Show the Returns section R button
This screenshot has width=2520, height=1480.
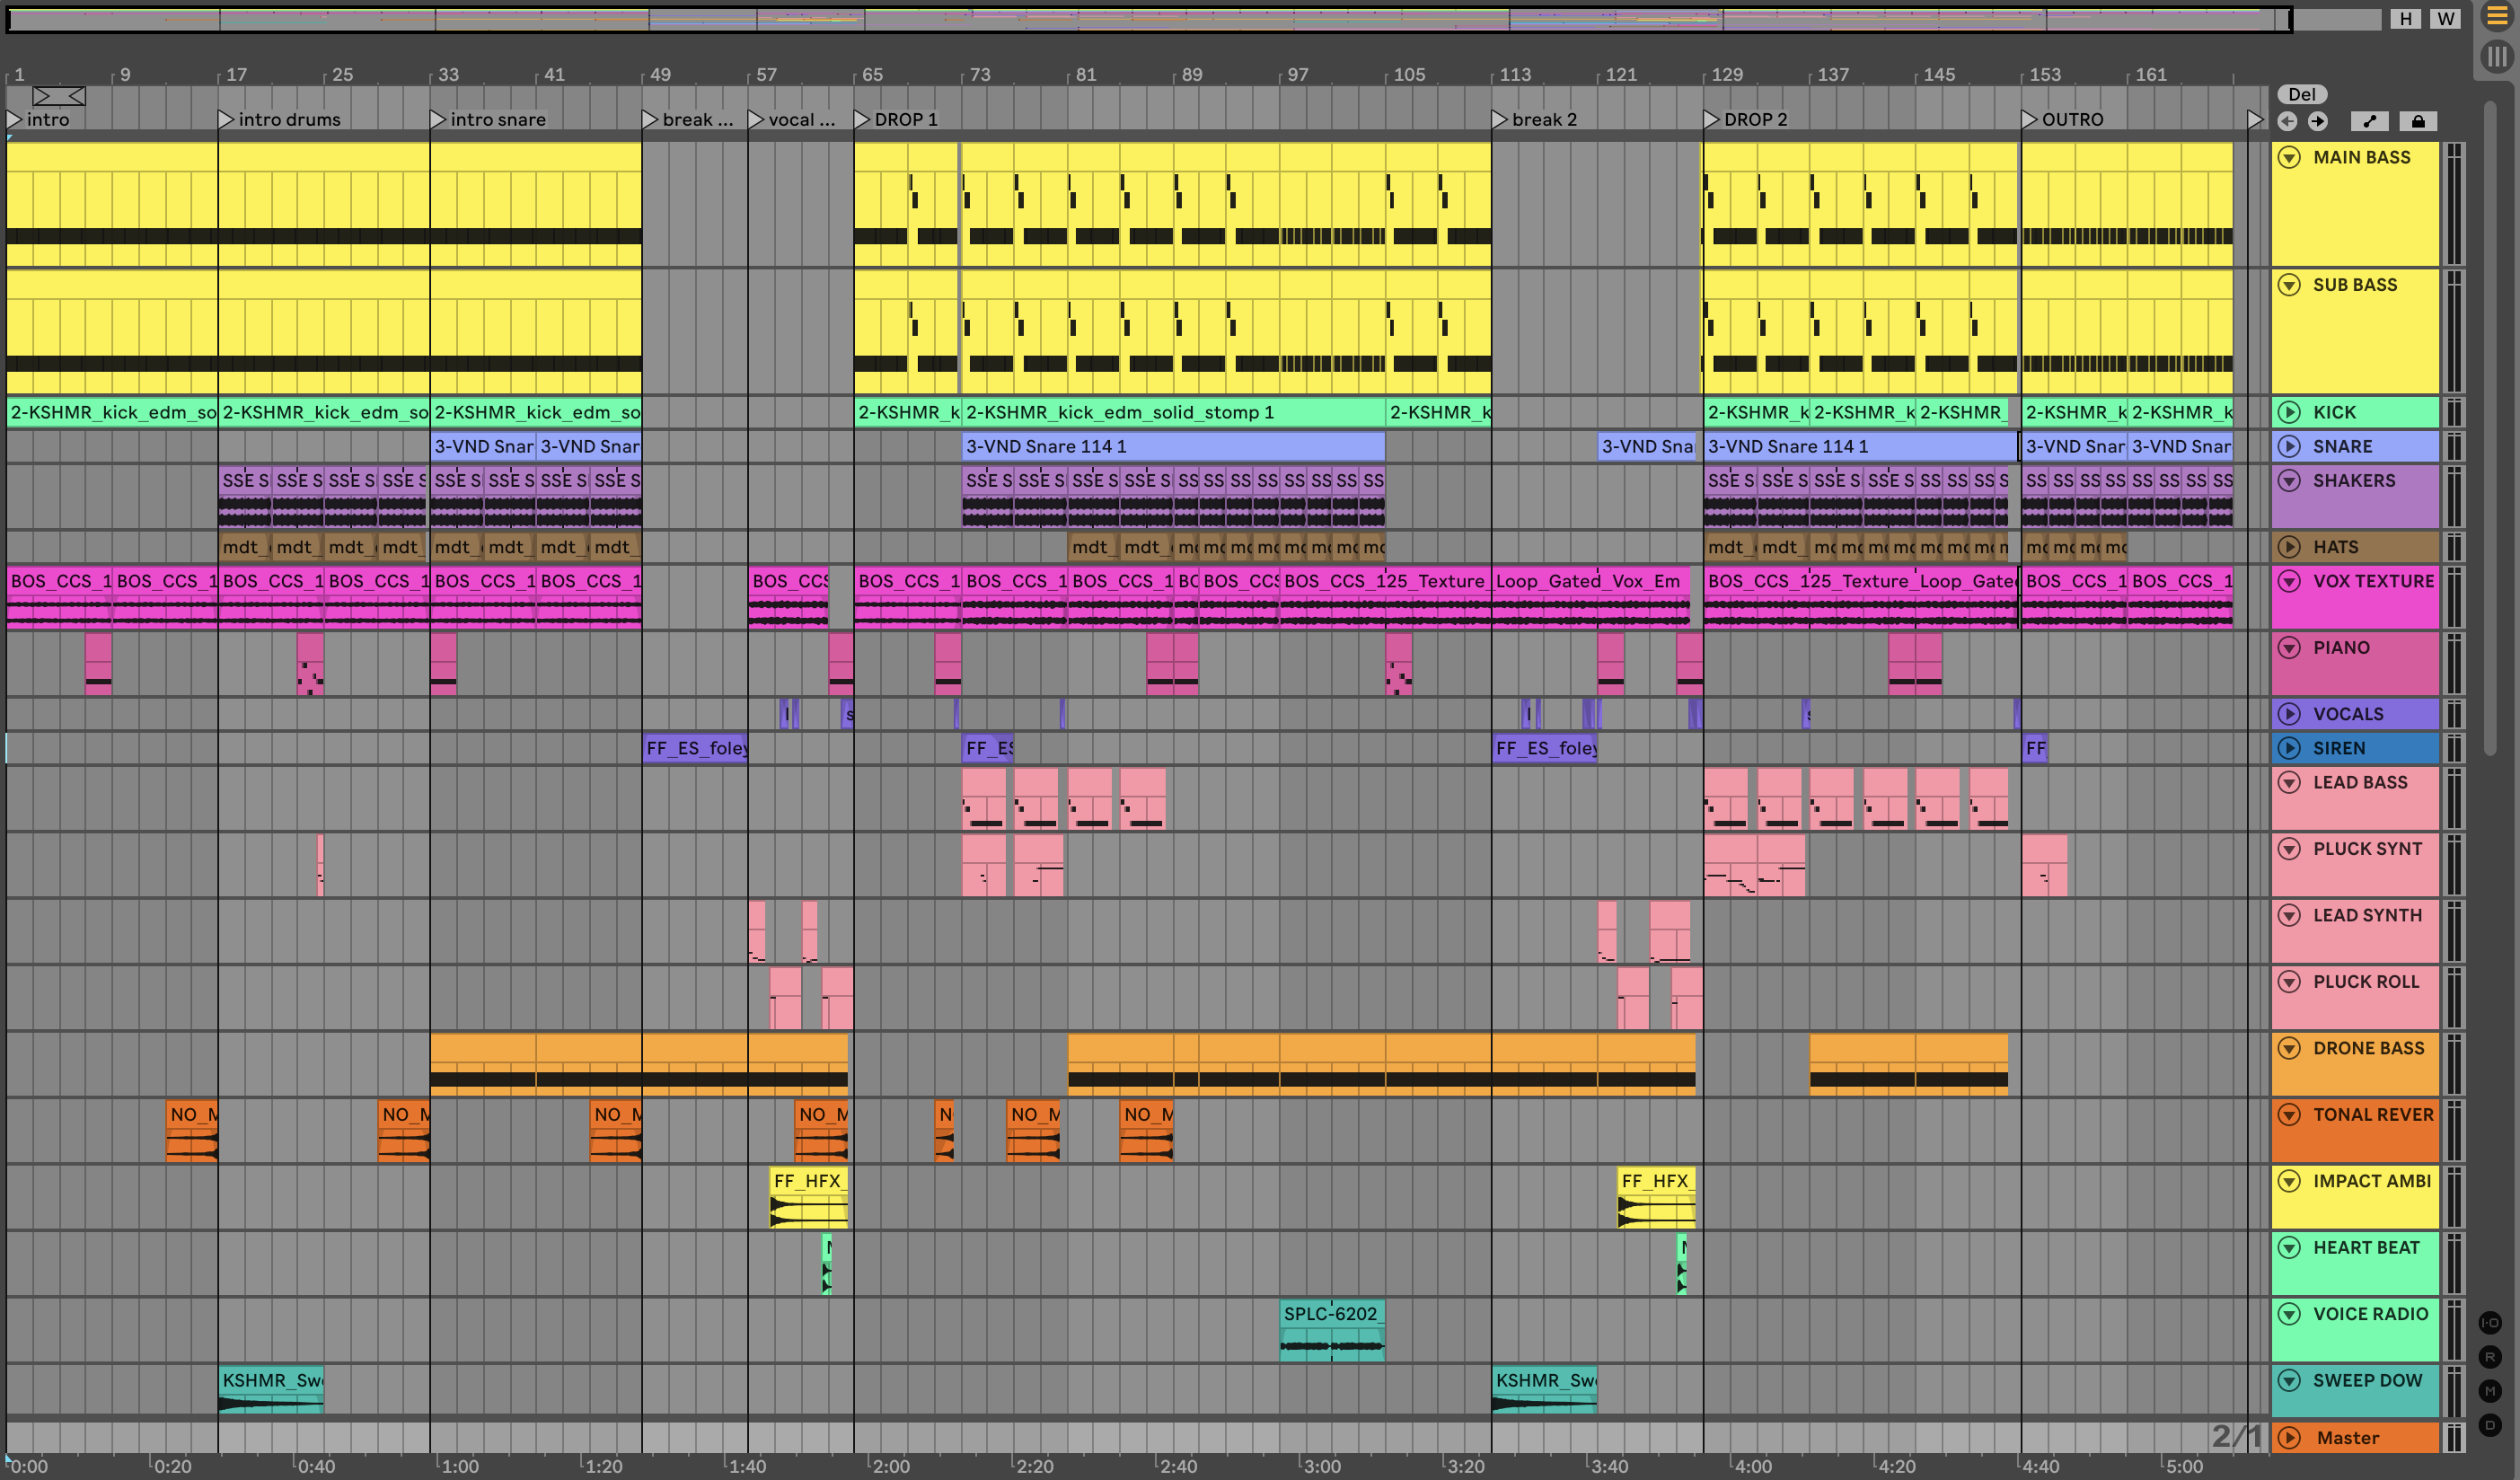point(2490,1357)
